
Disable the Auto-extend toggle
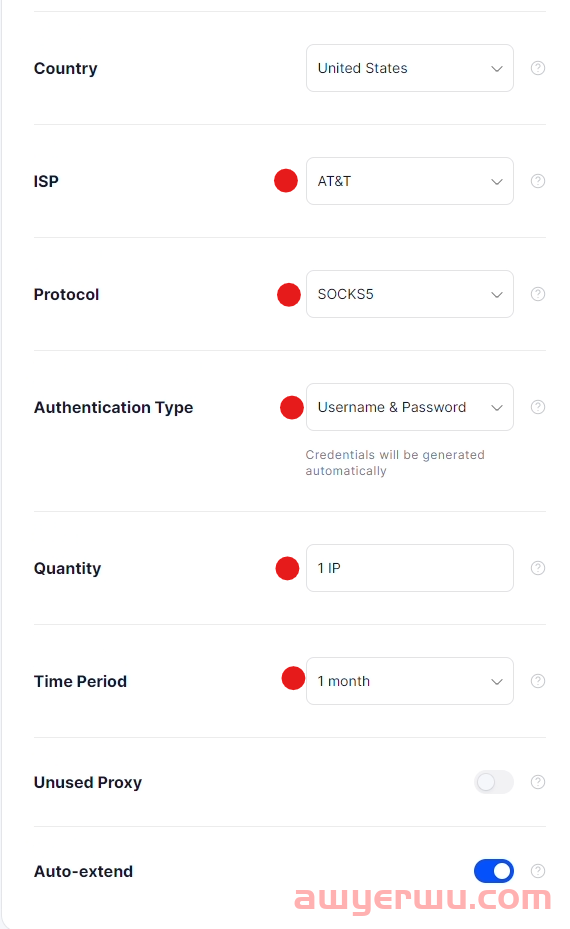coord(494,871)
